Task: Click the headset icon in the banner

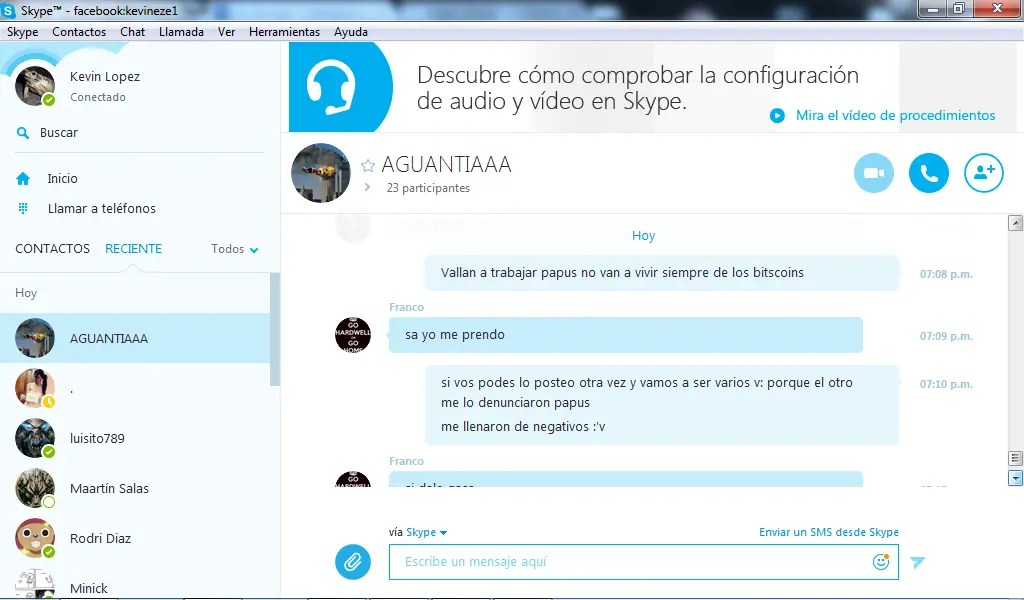Action: 331,87
